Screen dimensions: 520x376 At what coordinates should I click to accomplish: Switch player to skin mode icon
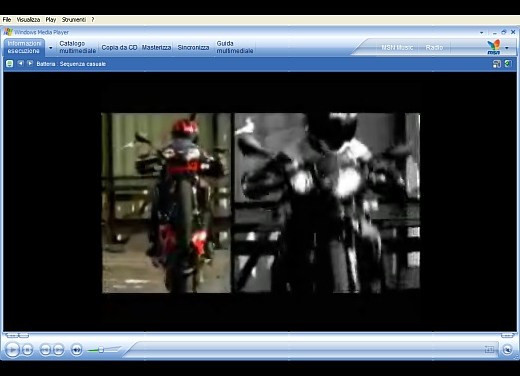pyautogui.click(x=507, y=350)
